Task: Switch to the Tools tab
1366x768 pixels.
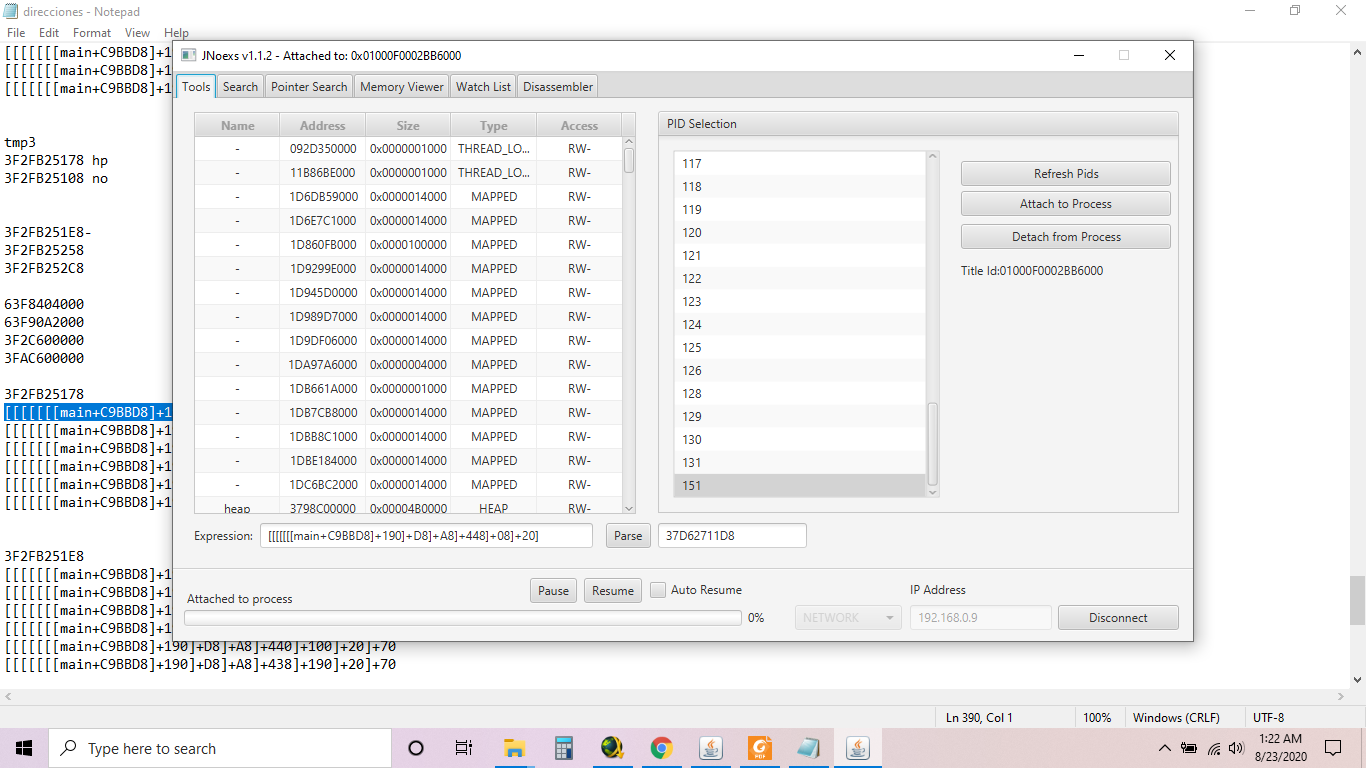Action: click(x=196, y=87)
